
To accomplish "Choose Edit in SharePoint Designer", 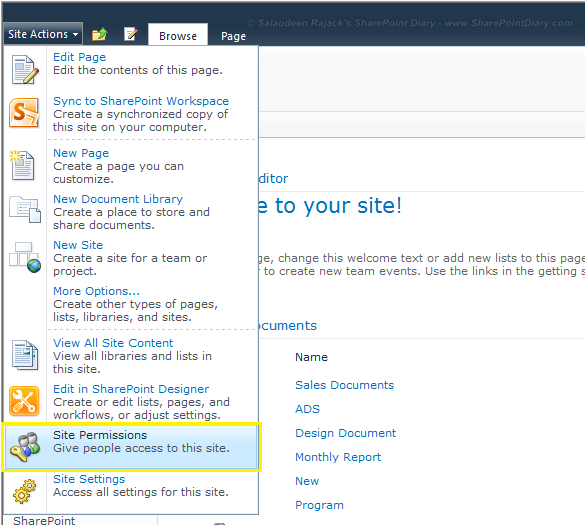I will pyautogui.click(x=131, y=389).
